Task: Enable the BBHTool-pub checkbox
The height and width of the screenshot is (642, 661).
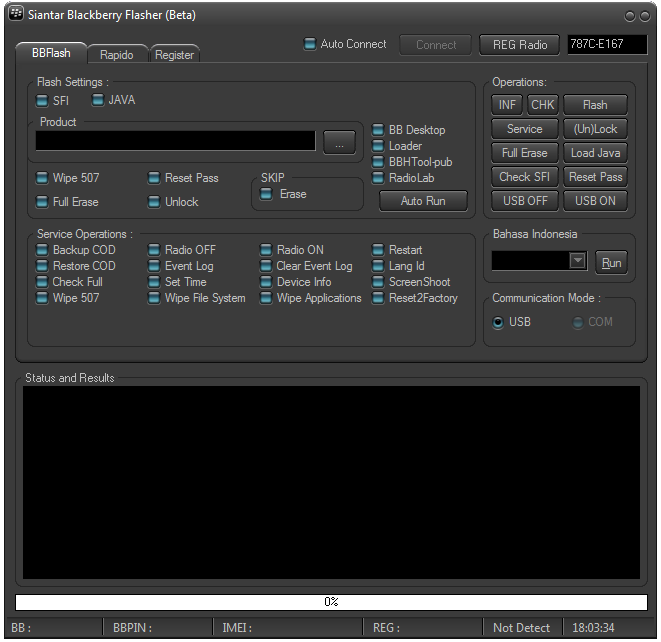Action: tap(378, 162)
